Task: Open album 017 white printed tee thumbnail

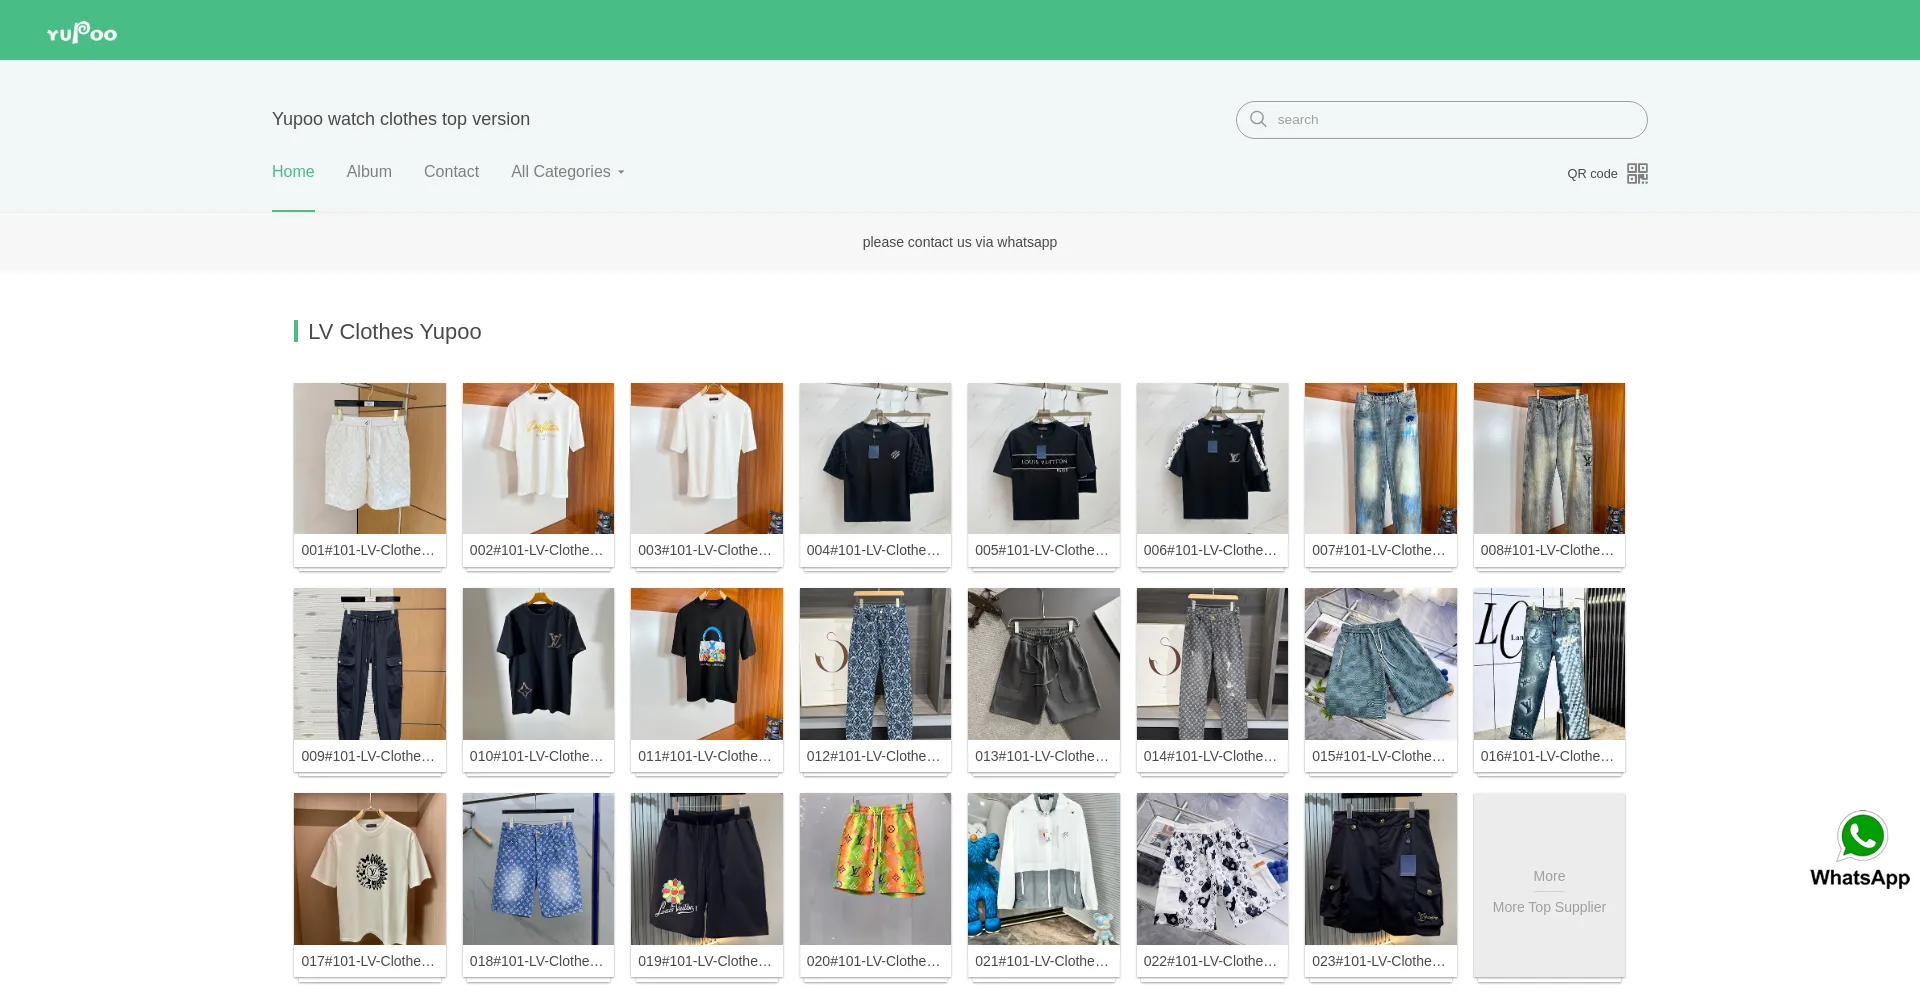Action: (x=370, y=869)
